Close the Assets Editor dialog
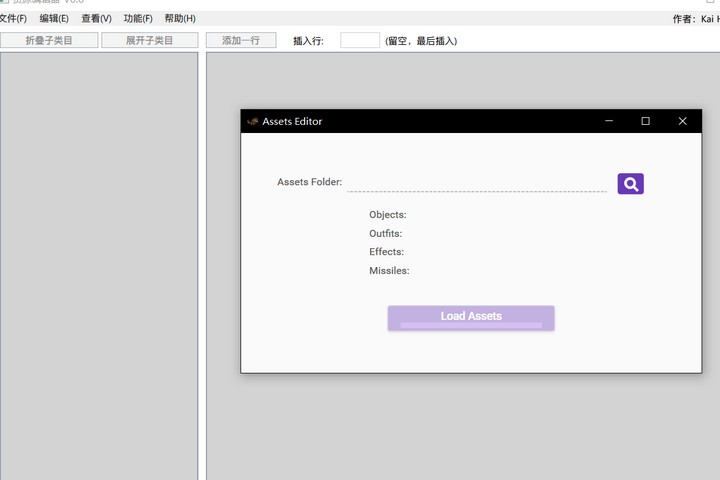 point(682,121)
